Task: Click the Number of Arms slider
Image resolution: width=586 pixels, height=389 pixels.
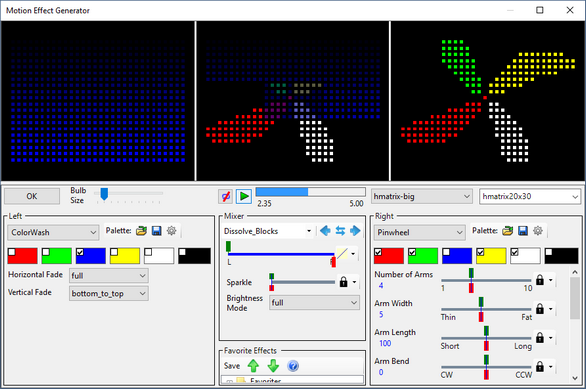Action: pos(486,280)
